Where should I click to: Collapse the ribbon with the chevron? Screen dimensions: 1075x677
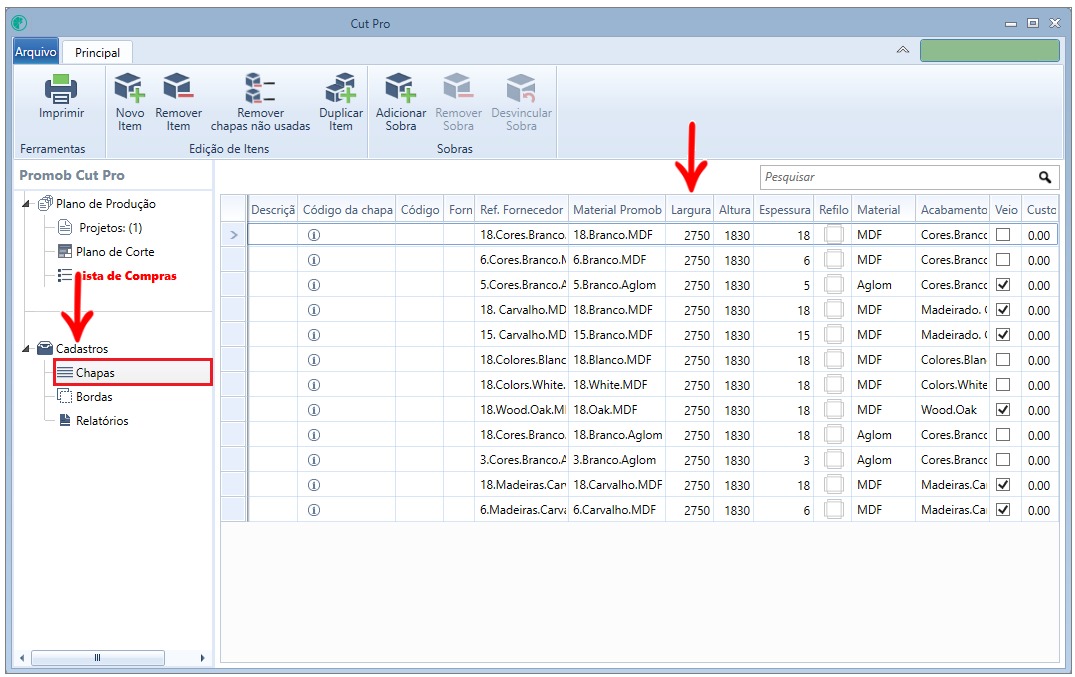pyautogui.click(x=903, y=50)
